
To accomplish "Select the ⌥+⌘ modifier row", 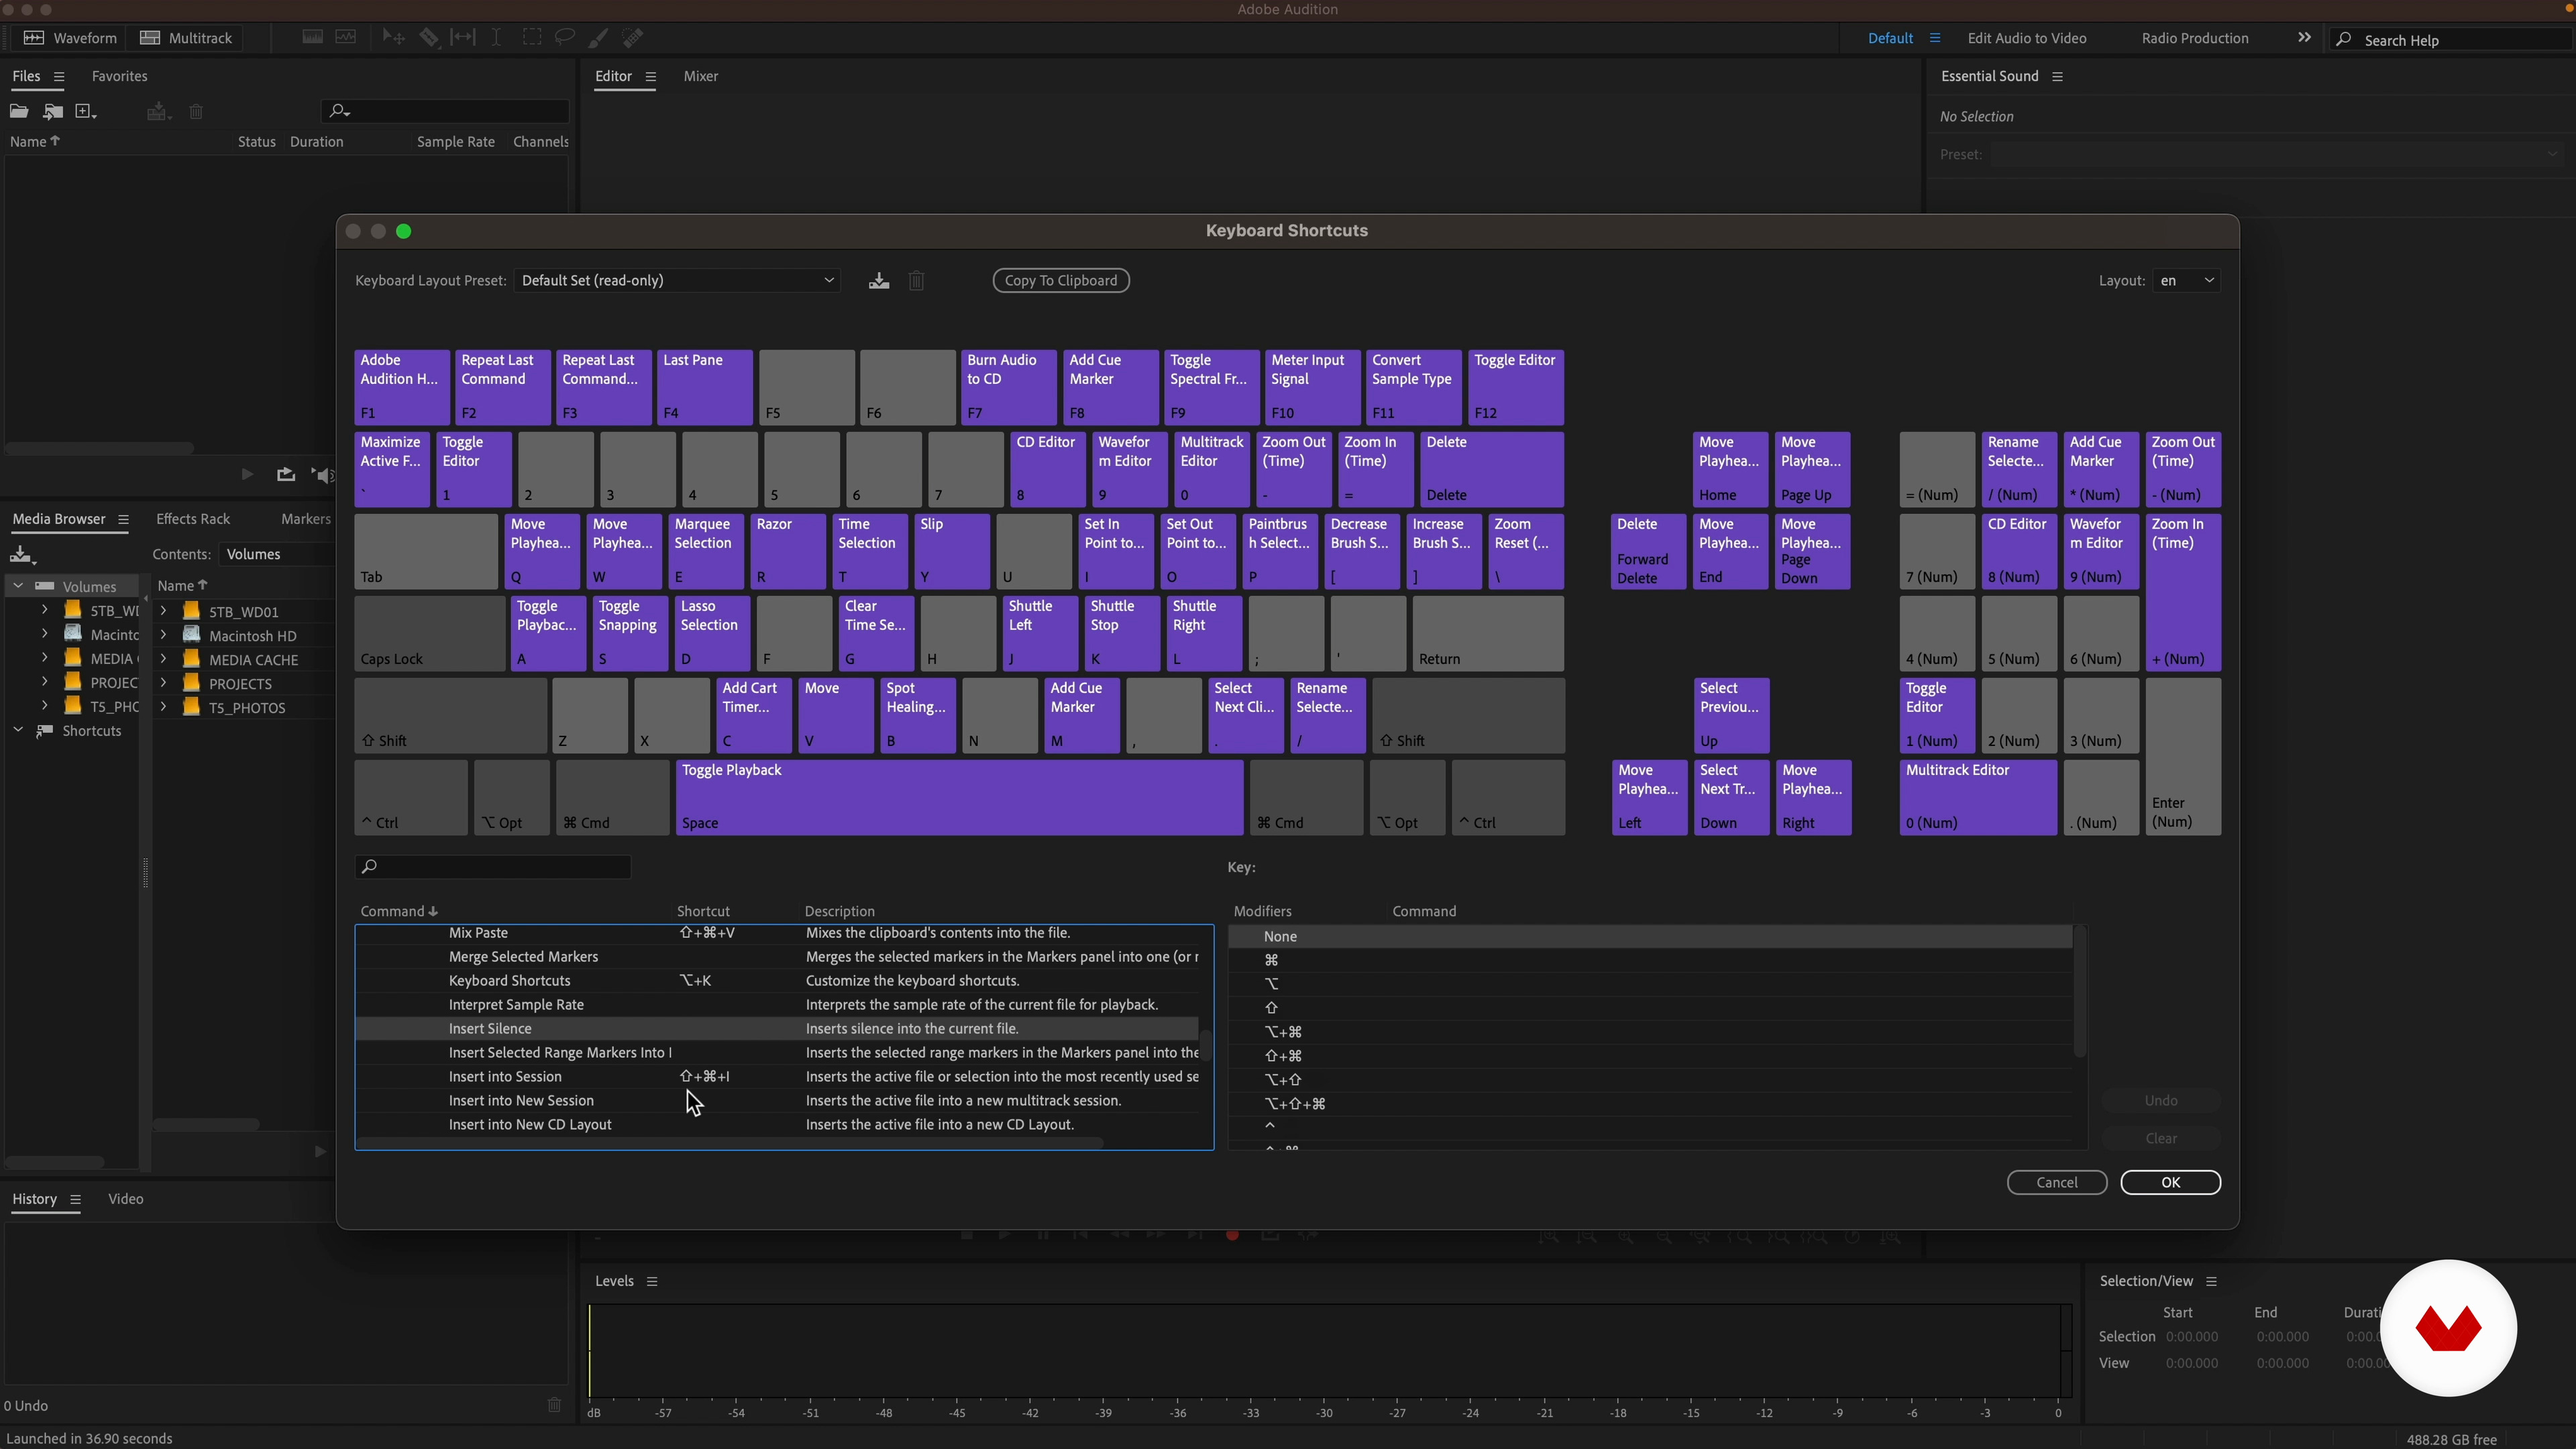I will point(1650,1032).
